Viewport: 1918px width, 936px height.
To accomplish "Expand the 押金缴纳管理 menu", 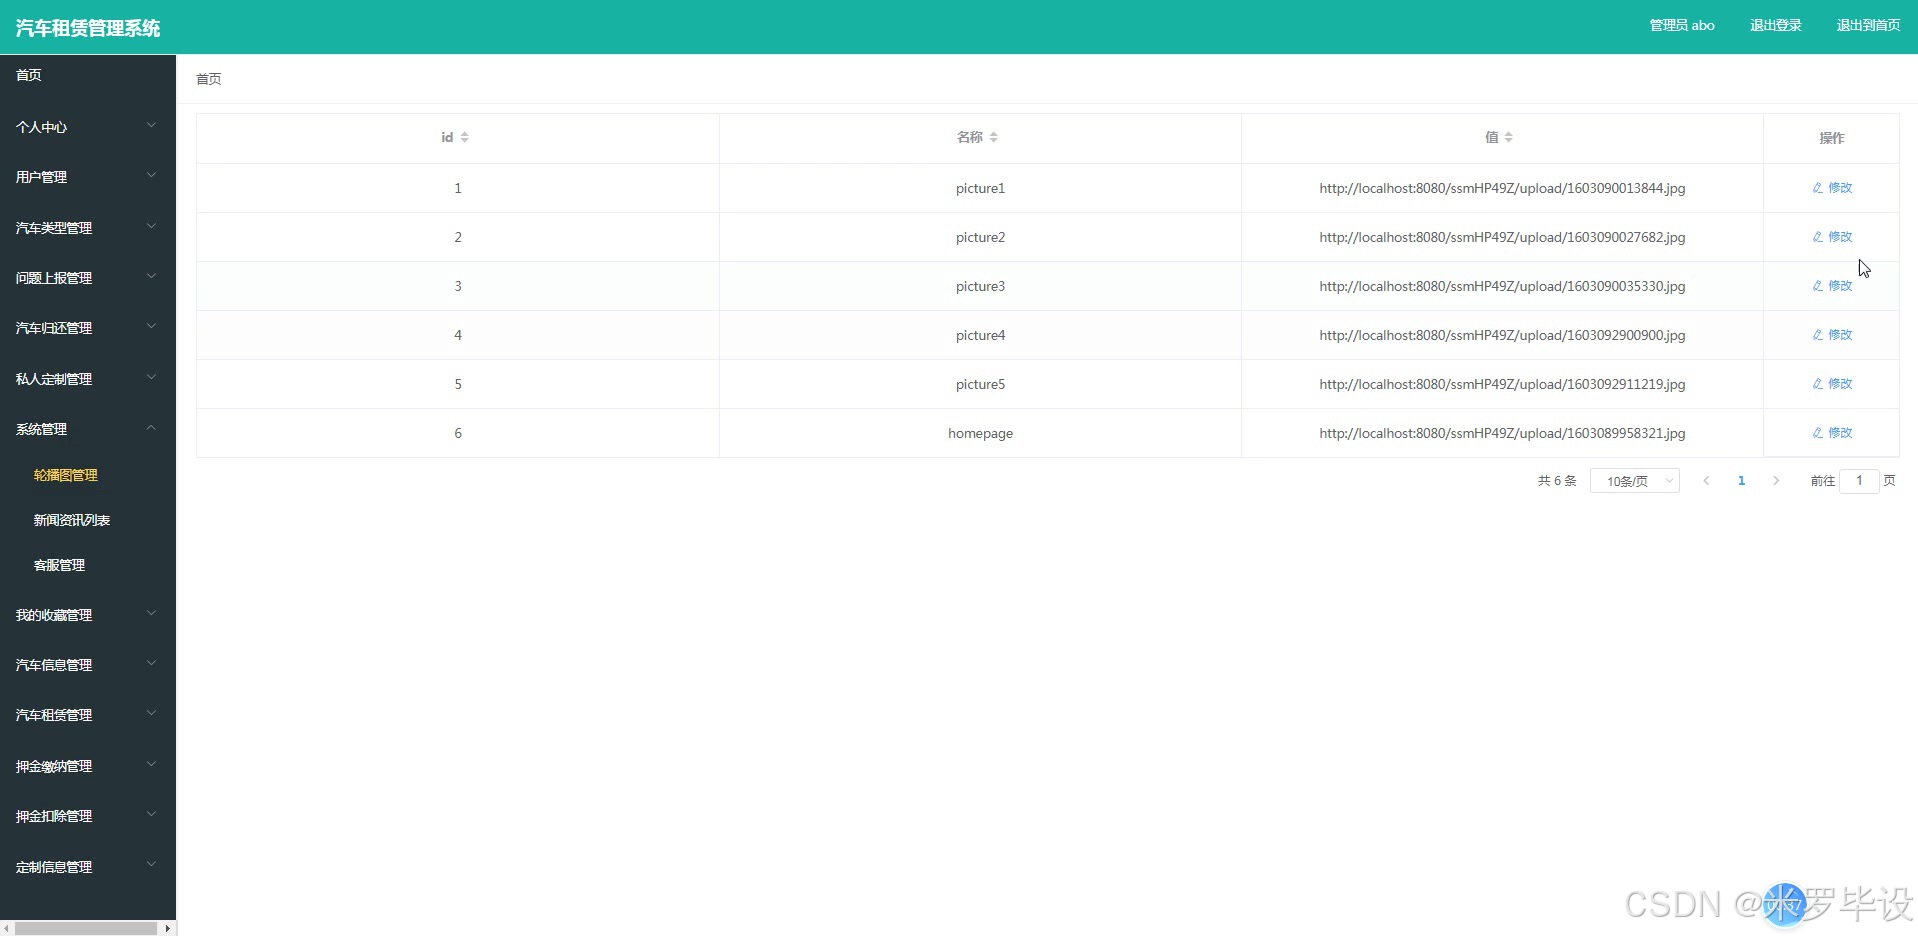I will (x=88, y=766).
